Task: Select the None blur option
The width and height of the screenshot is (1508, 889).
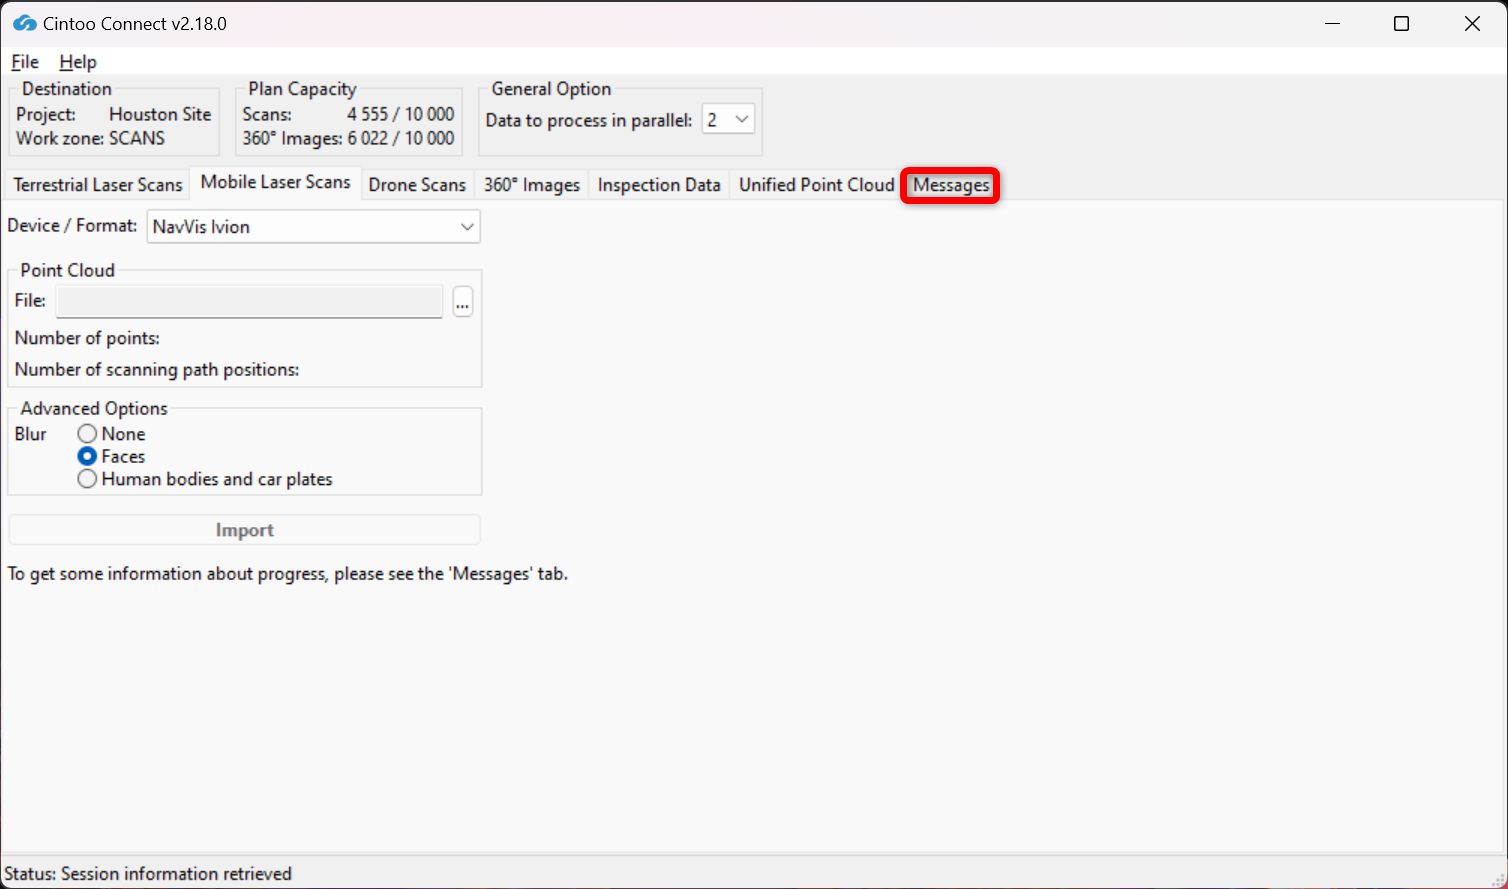Action: pyautogui.click(x=112, y=434)
